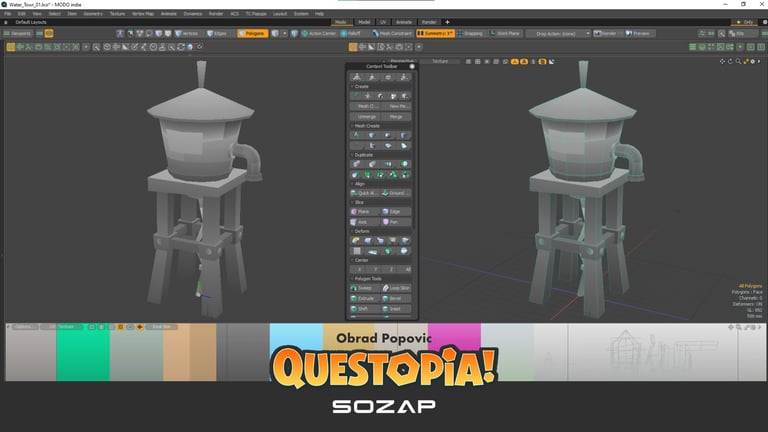Toggle the Only option at top right
This screenshot has height=432, width=768.
(x=744, y=22)
